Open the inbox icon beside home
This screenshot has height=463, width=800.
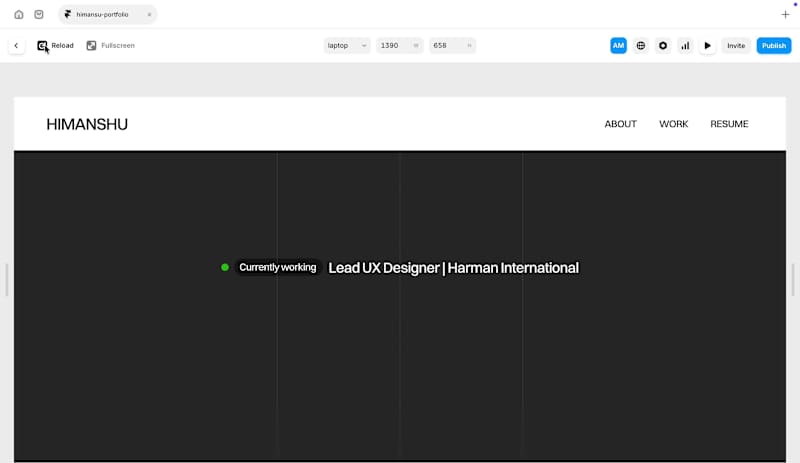(39, 14)
